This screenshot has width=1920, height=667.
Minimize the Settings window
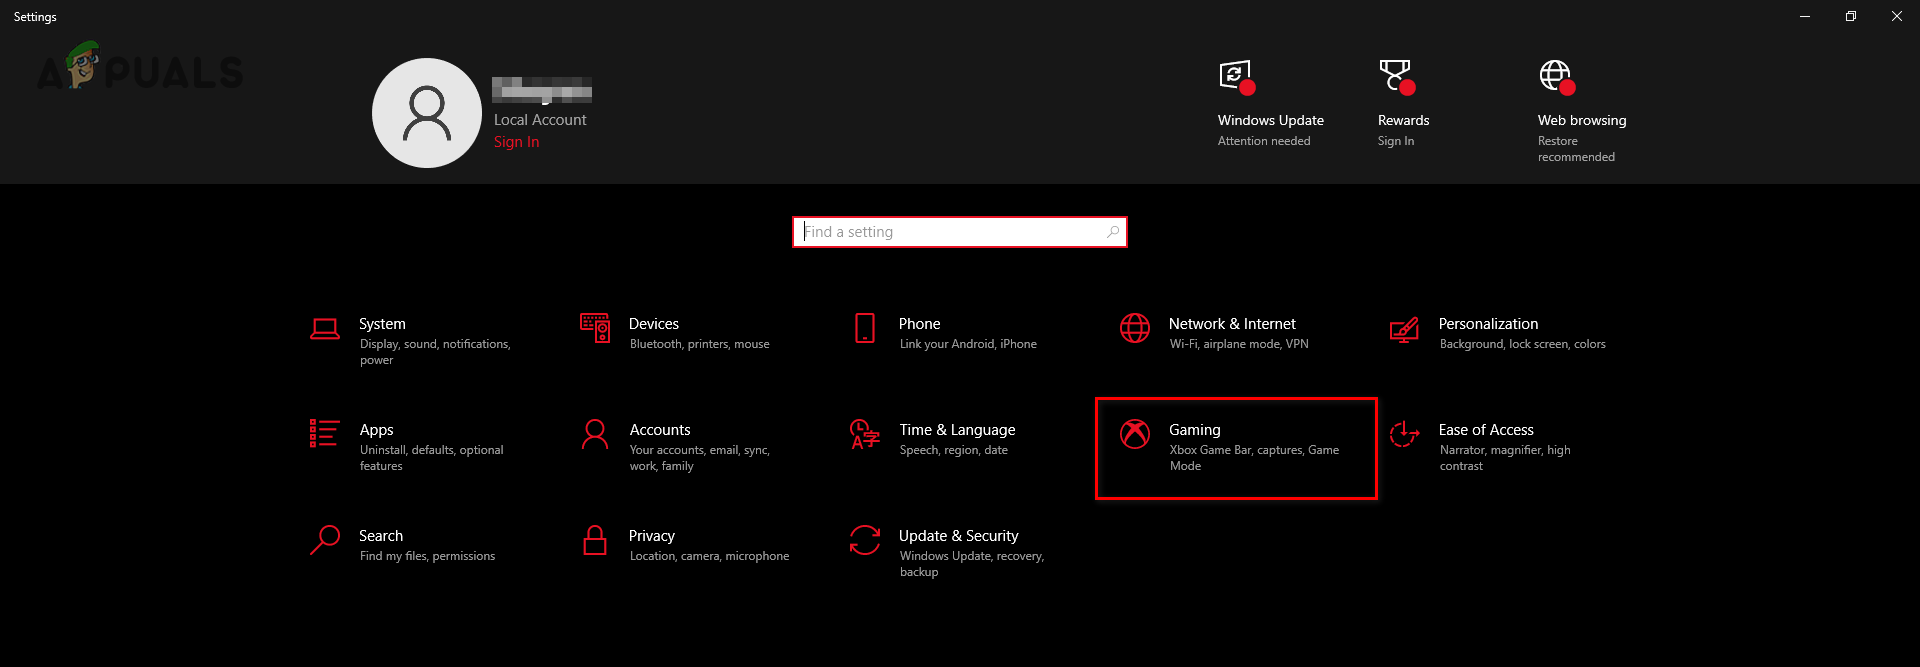1805,16
